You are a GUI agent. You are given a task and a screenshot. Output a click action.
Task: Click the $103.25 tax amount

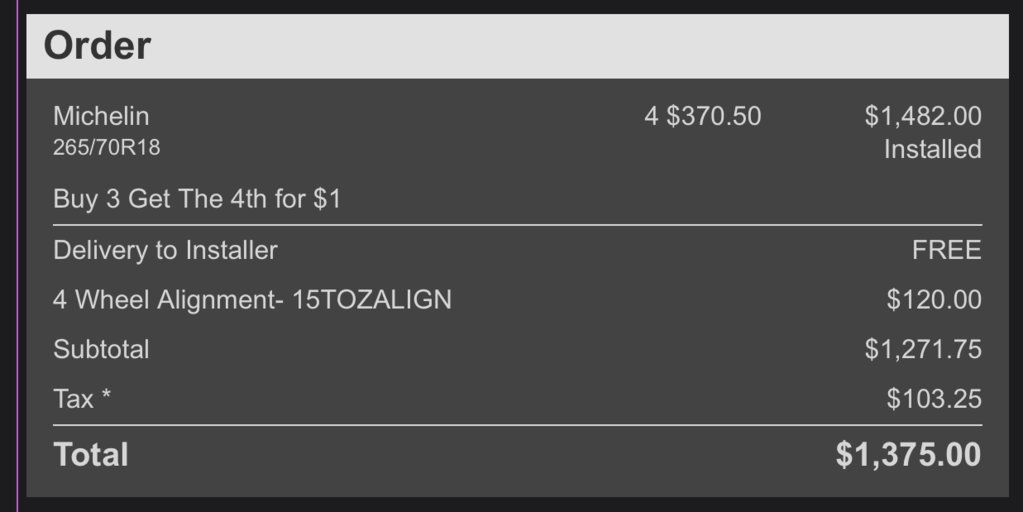pyautogui.click(x=934, y=399)
